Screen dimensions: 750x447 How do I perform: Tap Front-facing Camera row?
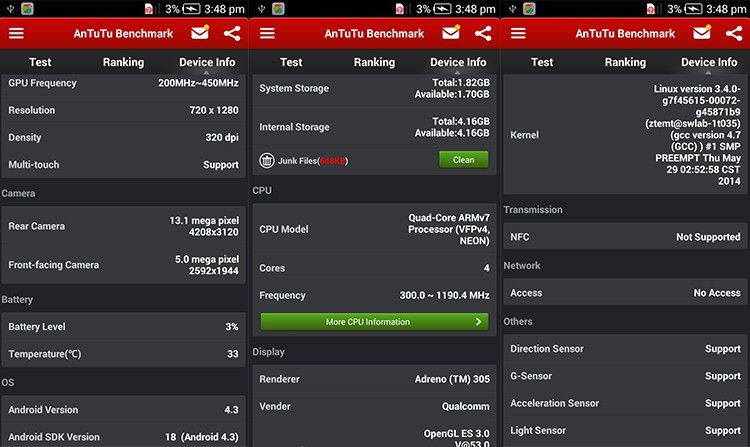pyautogui.click(x=123, y=265)
